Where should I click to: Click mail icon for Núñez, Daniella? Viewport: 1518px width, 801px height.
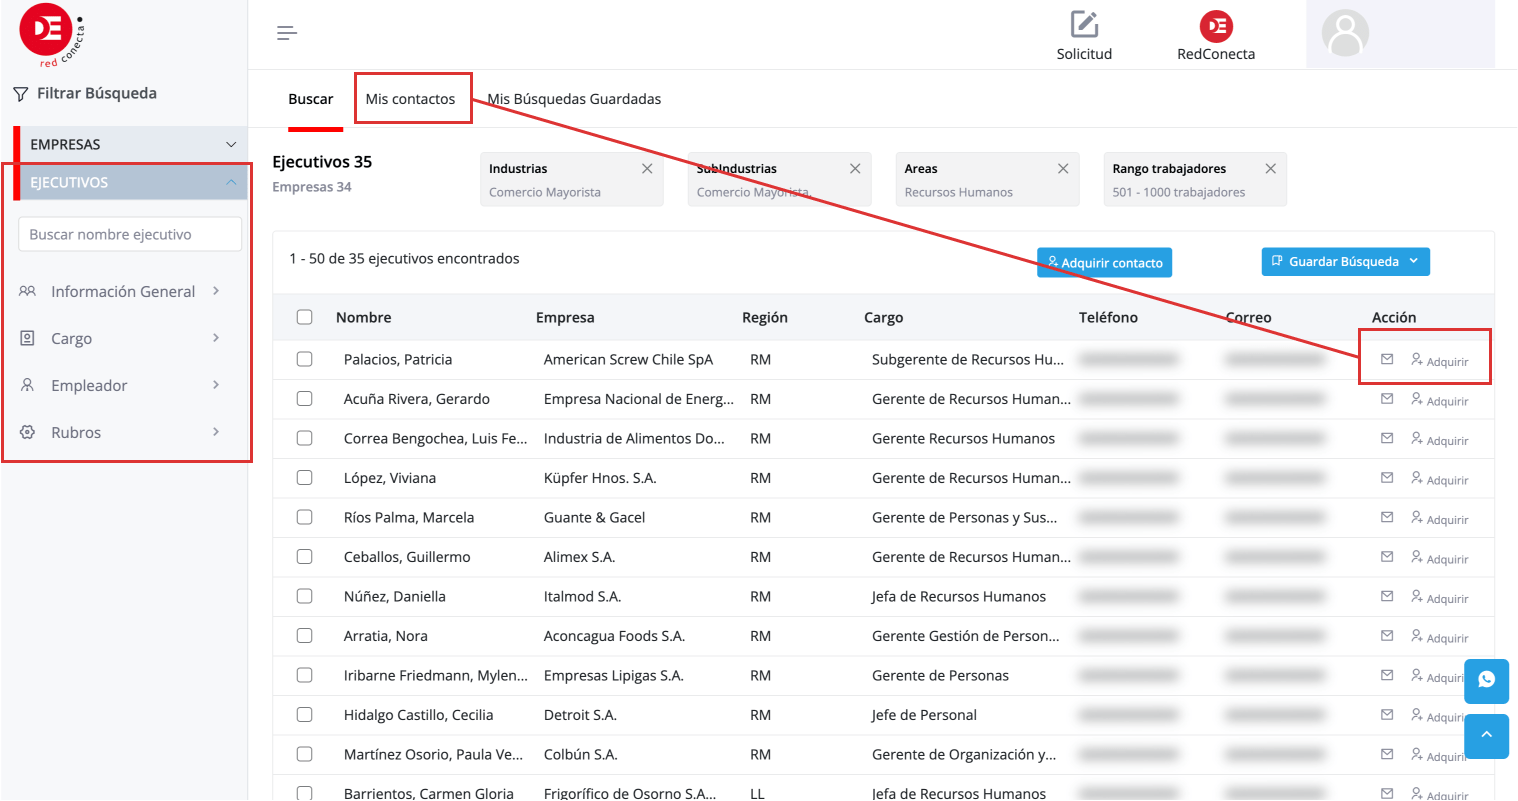(1387, 596)
